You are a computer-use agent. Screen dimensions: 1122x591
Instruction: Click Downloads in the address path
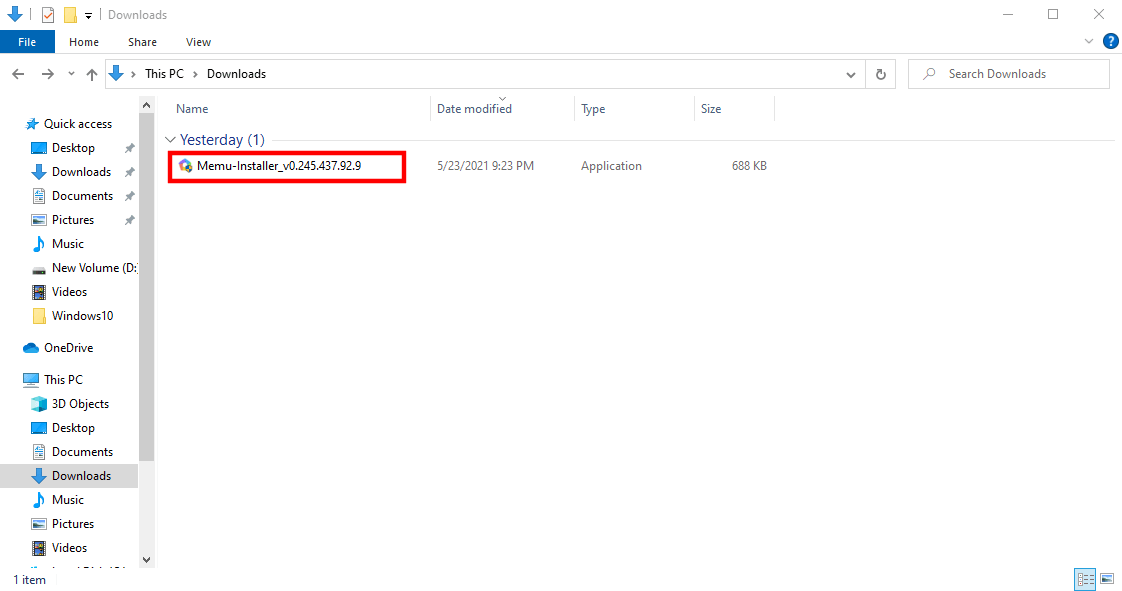pos(236,74)
